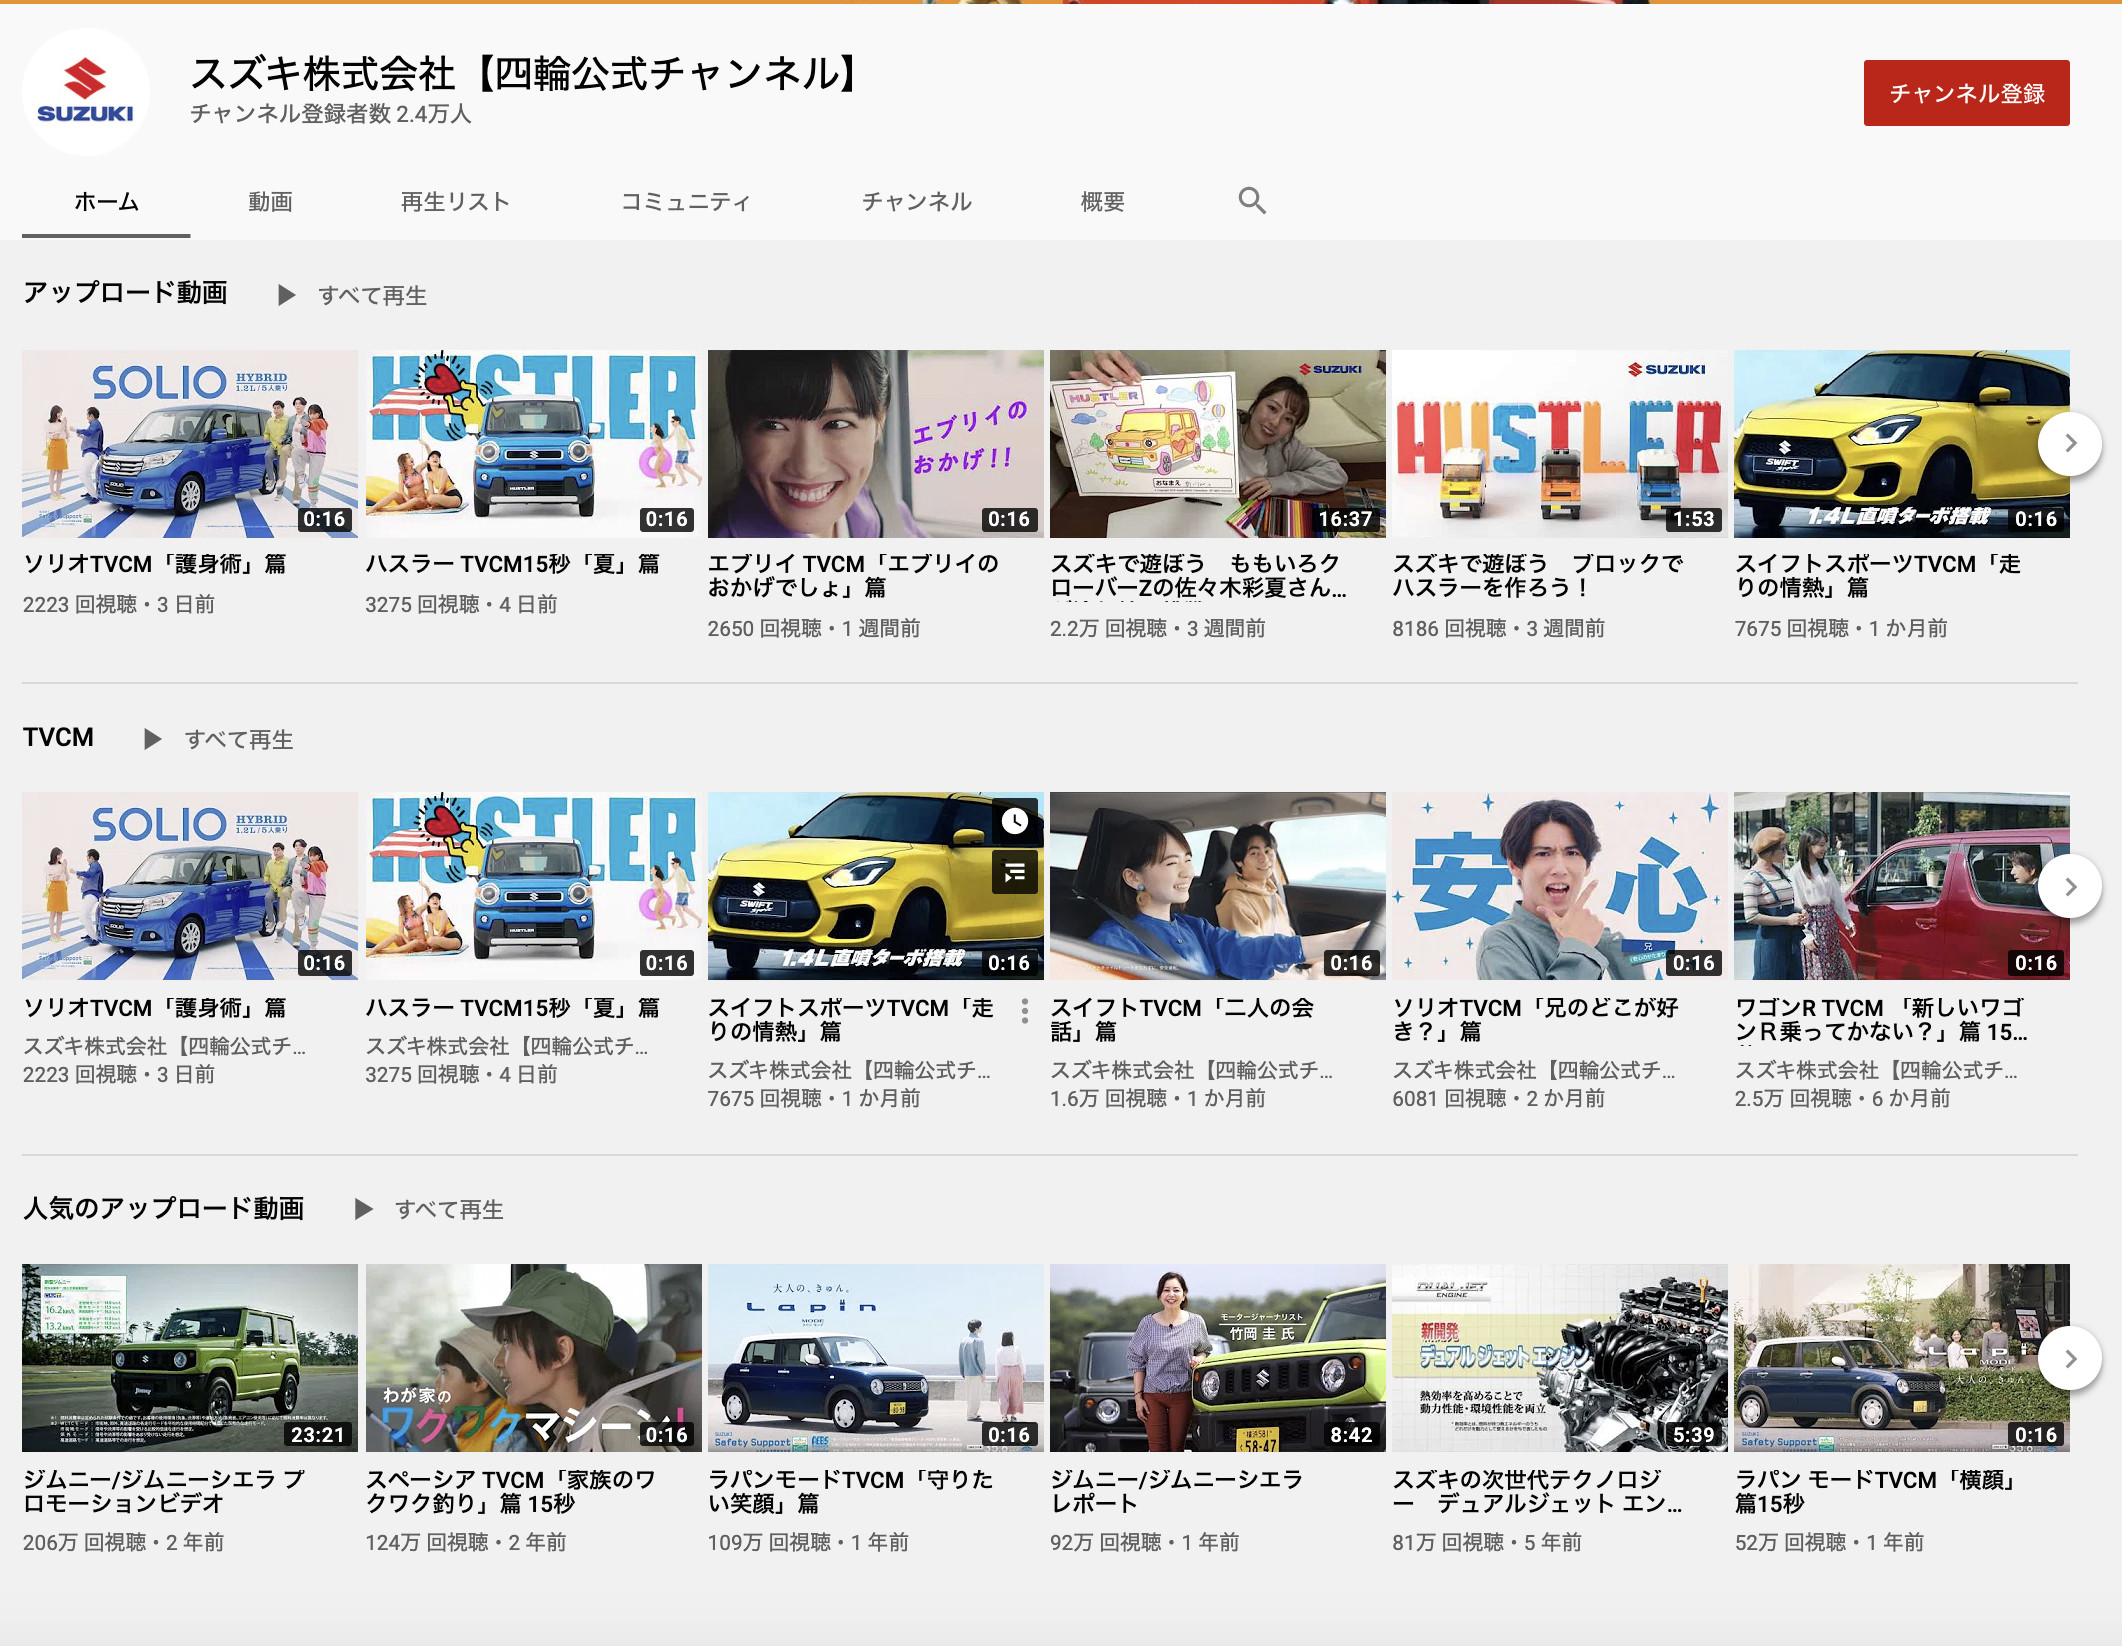This screenshot has height=1646, width=2122.
Task: Click すべて再生 for TVCM section
Action: pos(239,739)
